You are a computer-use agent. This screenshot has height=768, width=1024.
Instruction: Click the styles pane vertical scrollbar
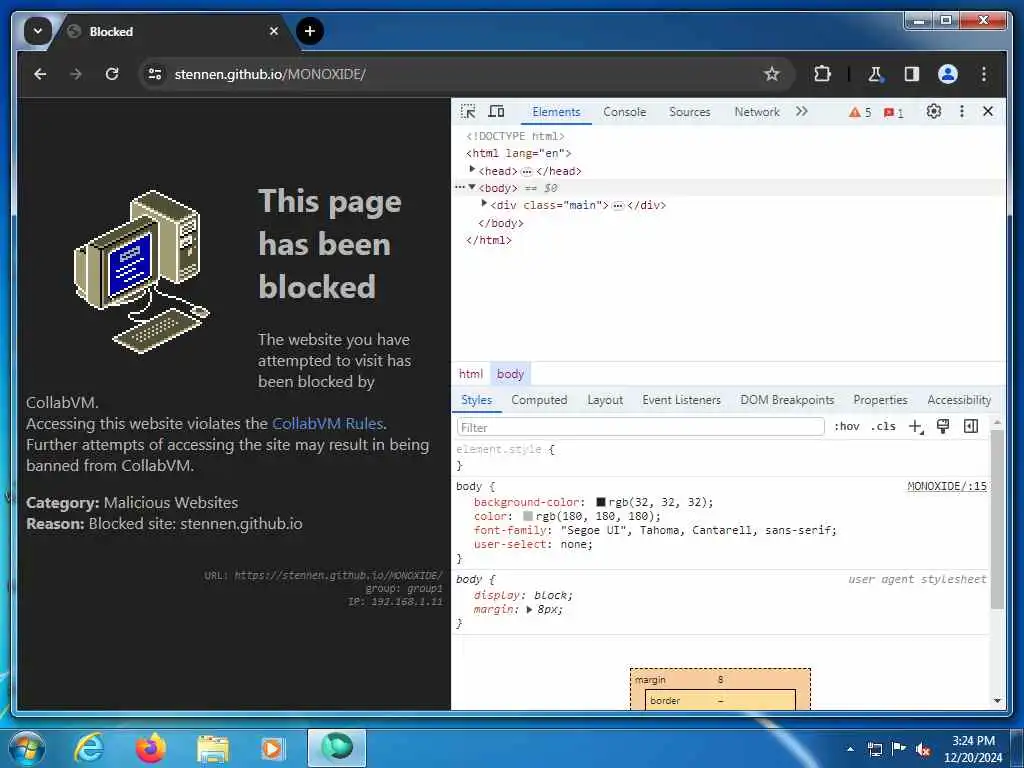(997, 519)
